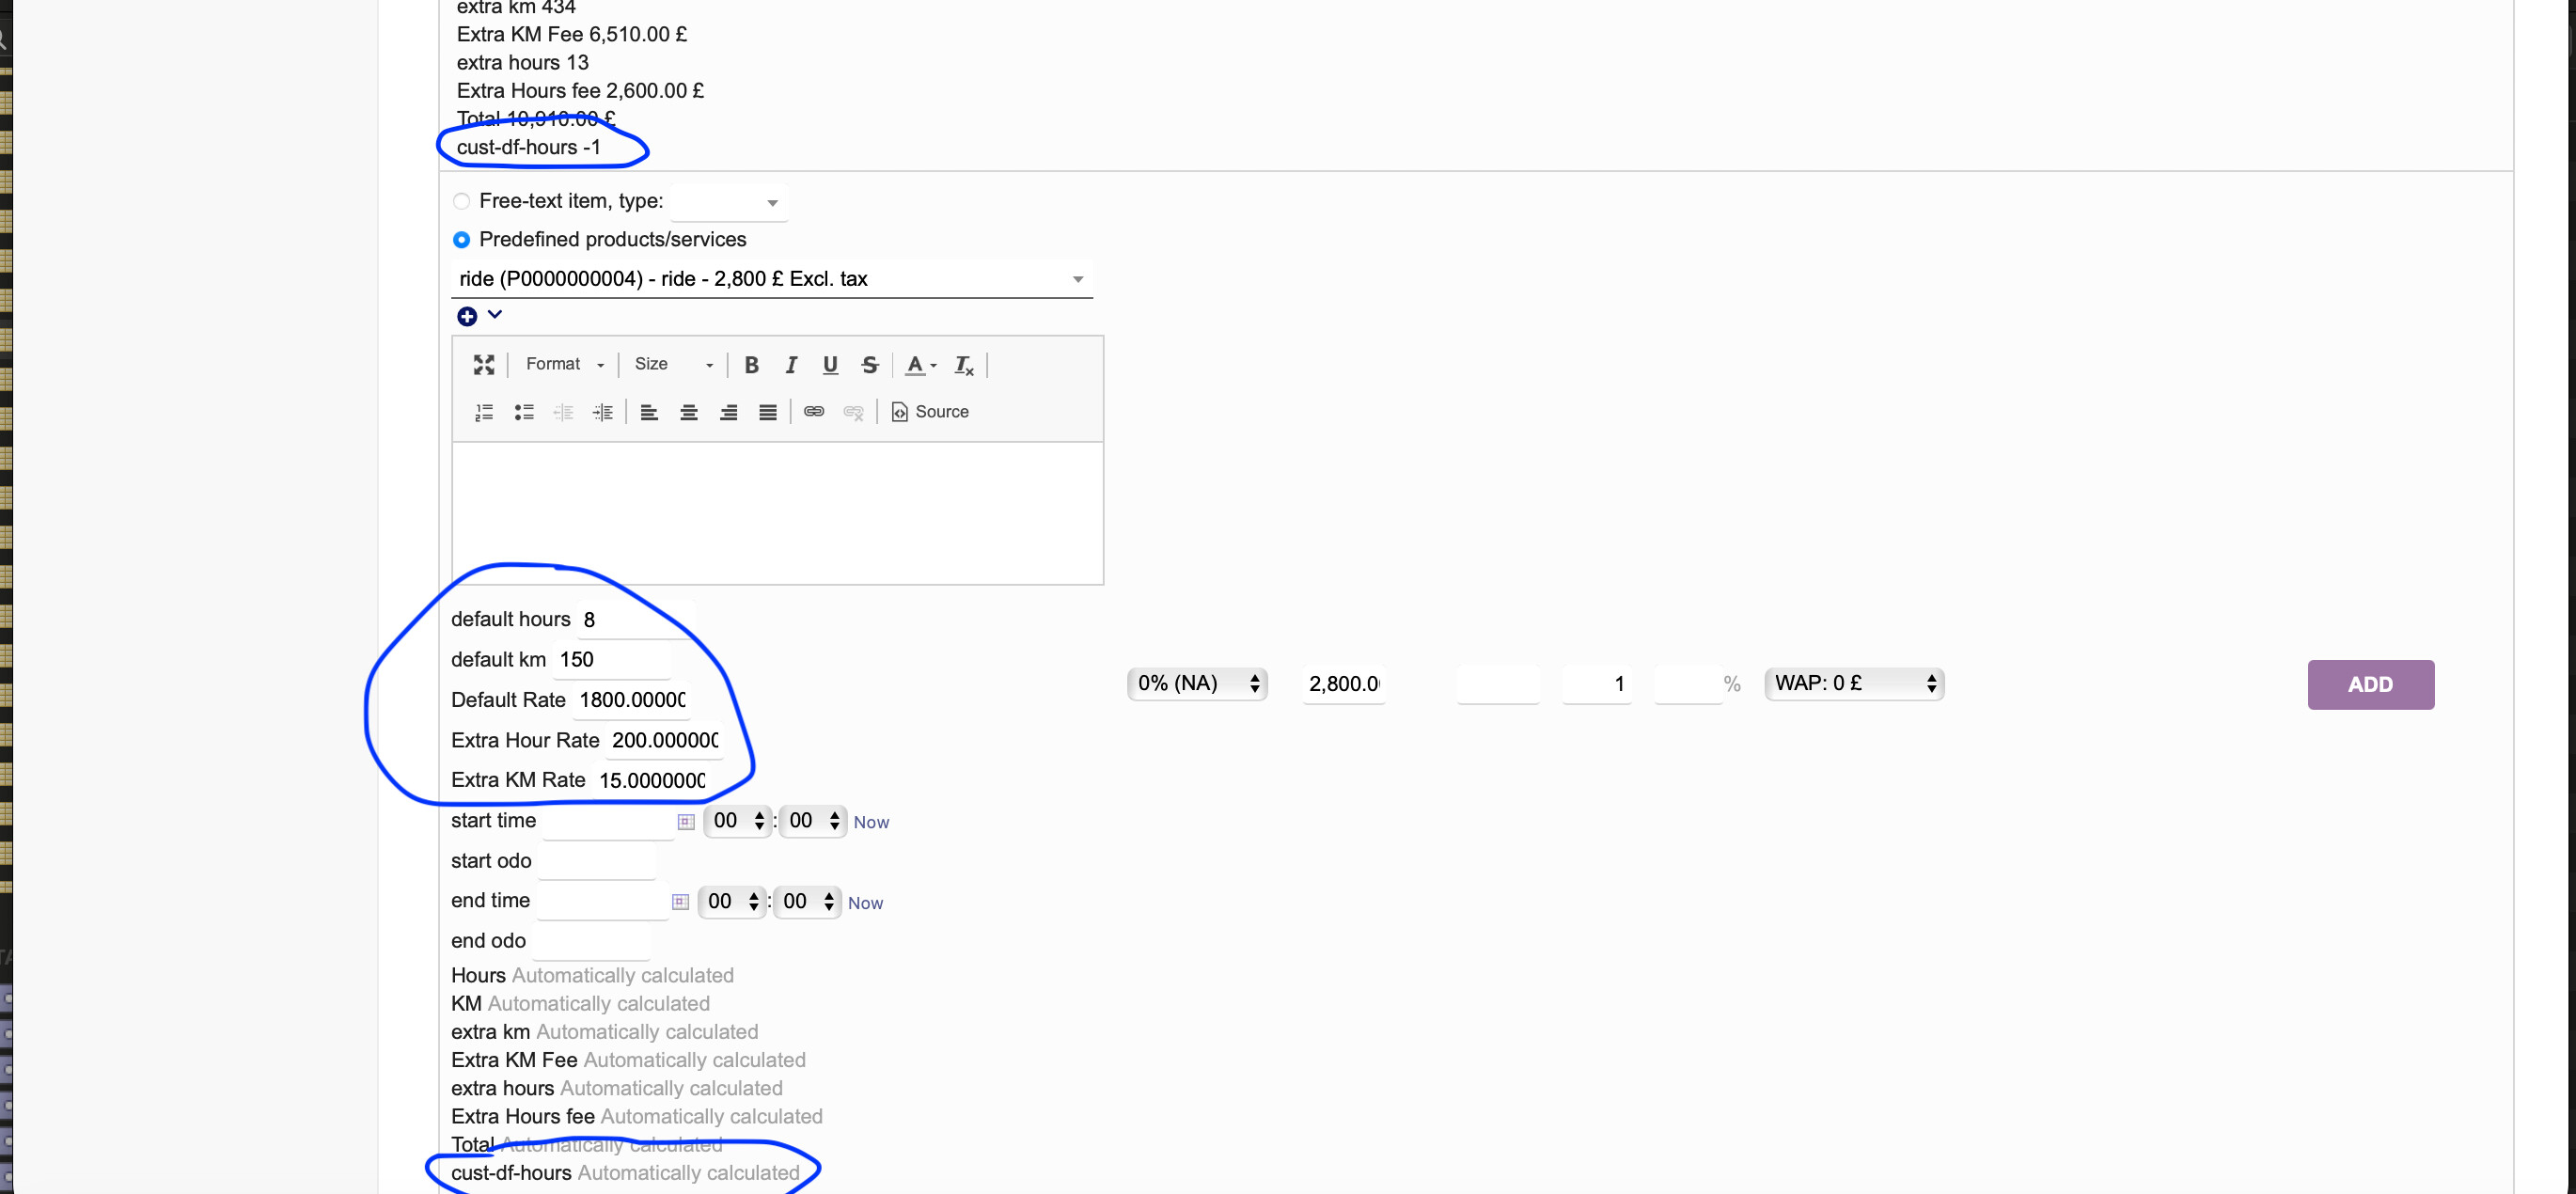This screenshot has height=1194, width=2576.
Task: Insert a link in editor
Action: (x=814, y=412)
